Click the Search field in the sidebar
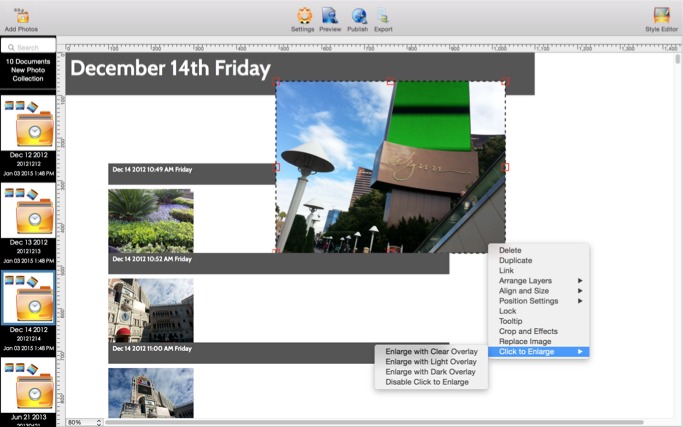 (28, 47)
